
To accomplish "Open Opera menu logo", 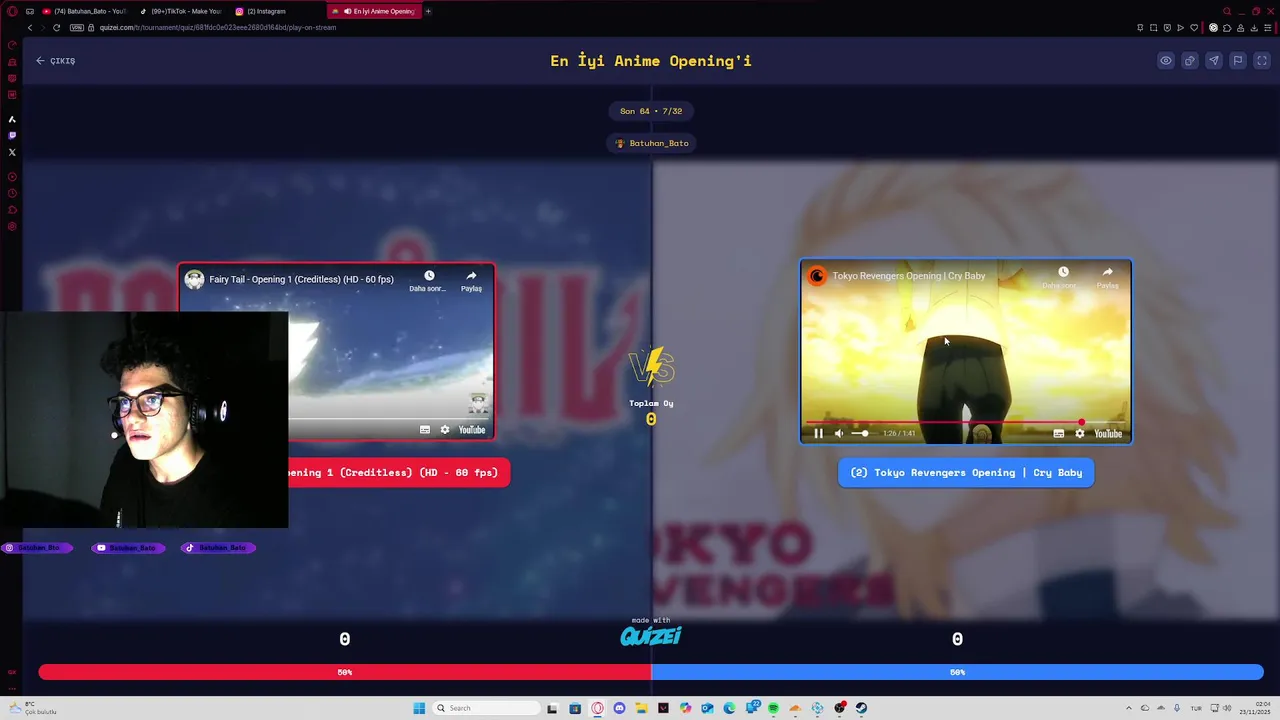I will (12, 11).
